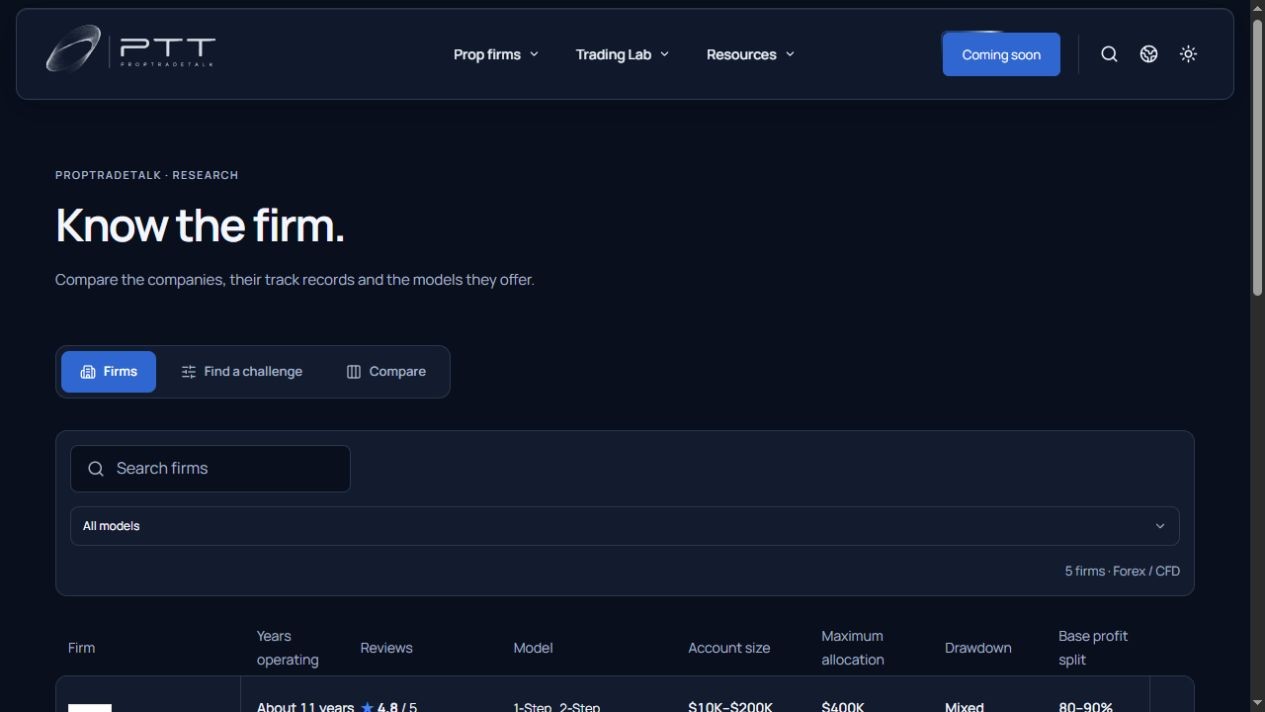
Task: Click the 'About 11 years' cell
Action: coord(305,706)
